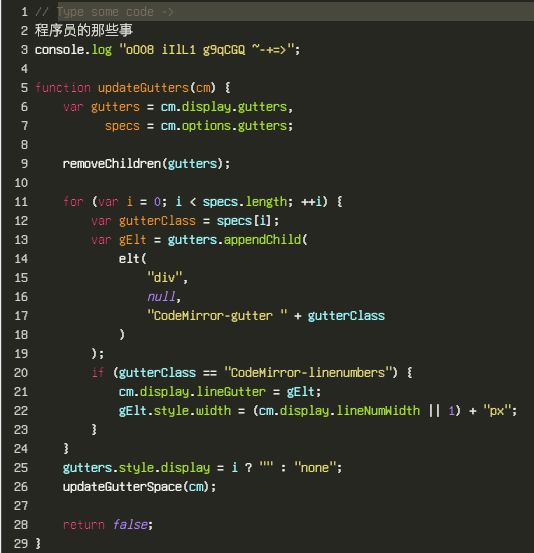Click the 'updateGutters' function name on line 5
This screenshot has height=553, width=534.
pyautogui.click(x=143, y=87)
